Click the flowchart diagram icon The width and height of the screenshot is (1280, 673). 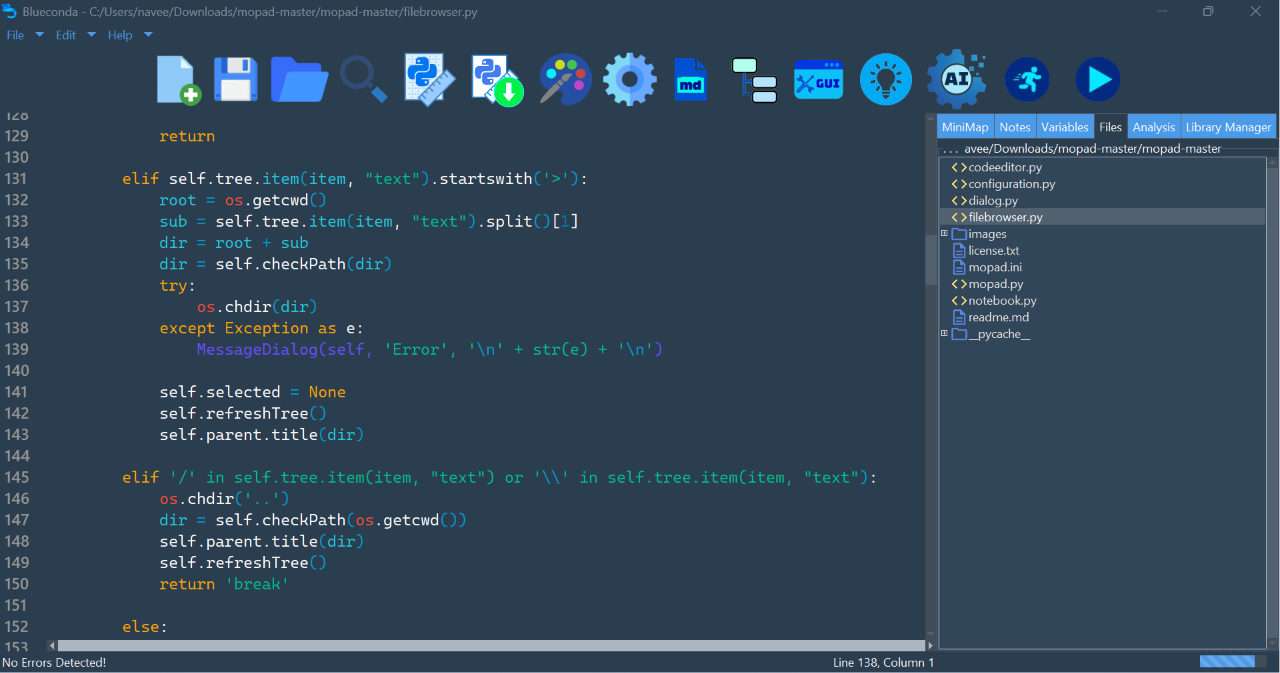click(754, 79)
